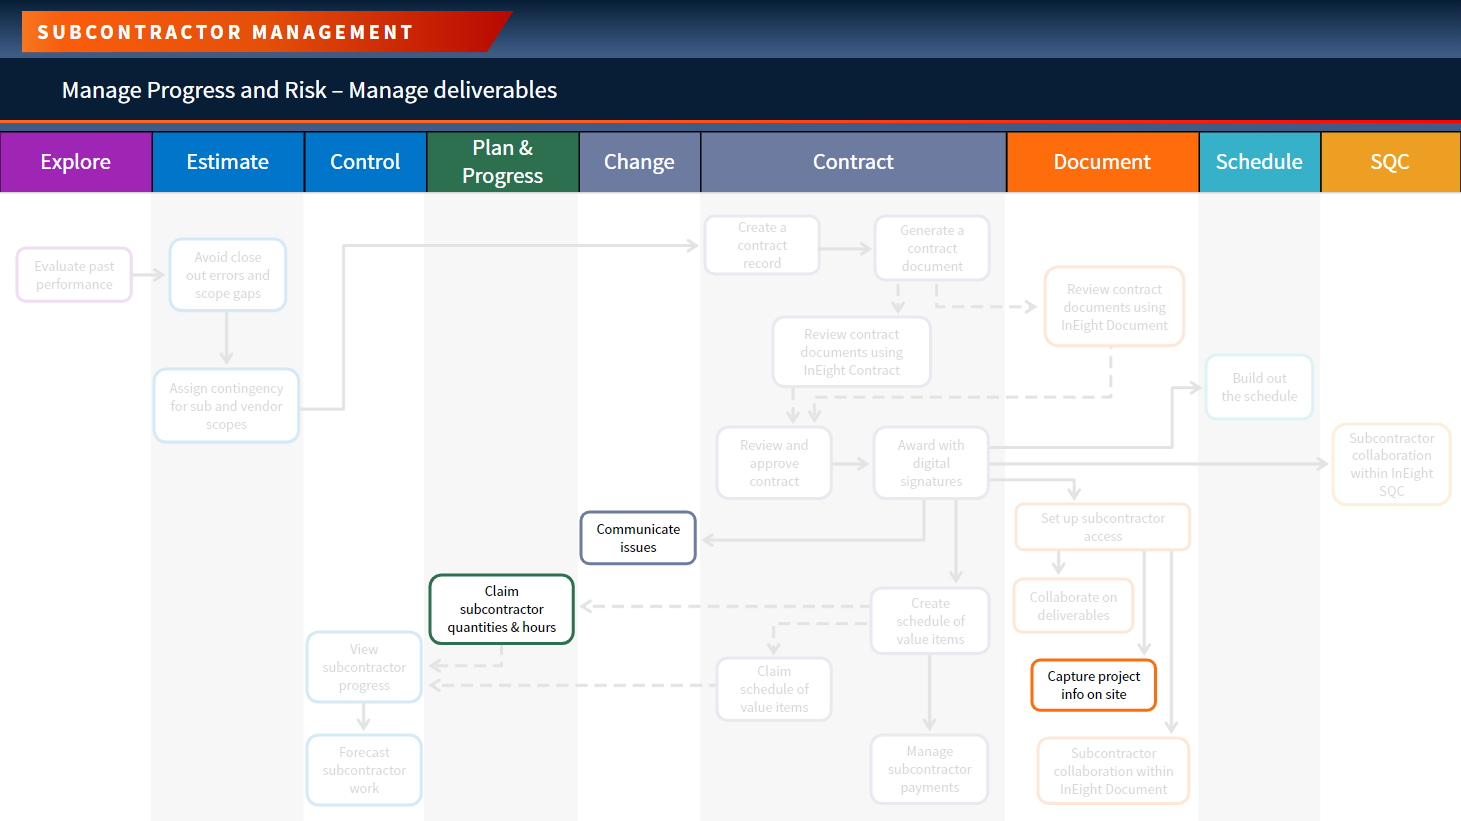
Task: Open the Schedule header tab
Action: pos(1259,162)
